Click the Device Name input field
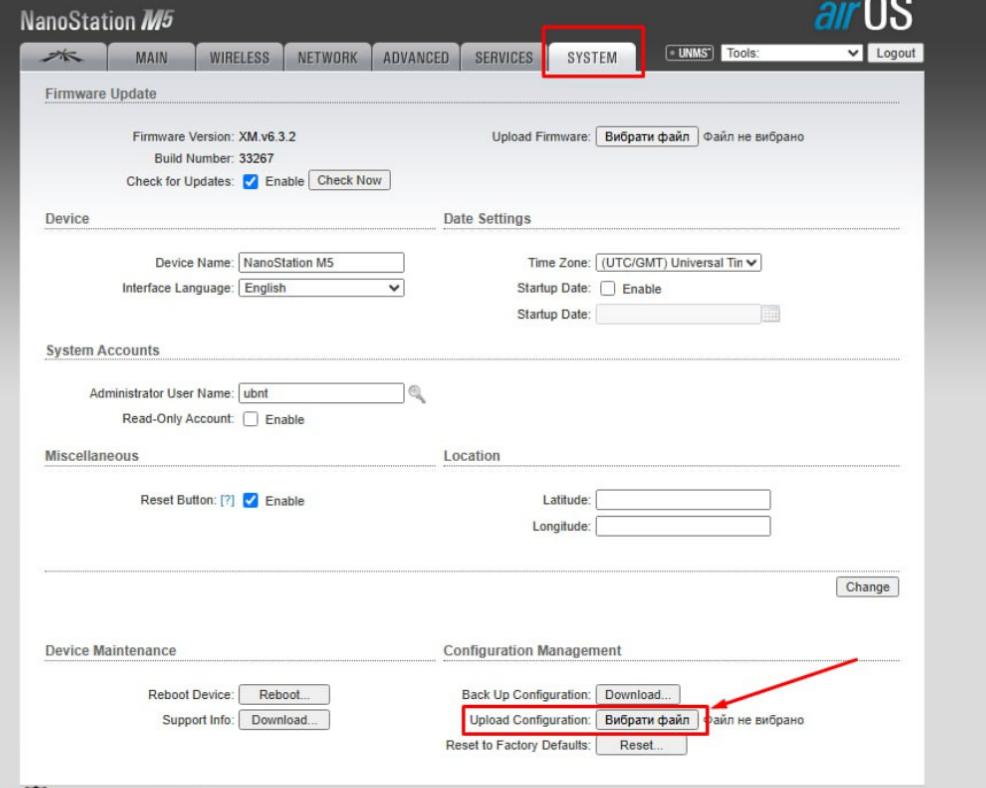 tap(321, 263)
